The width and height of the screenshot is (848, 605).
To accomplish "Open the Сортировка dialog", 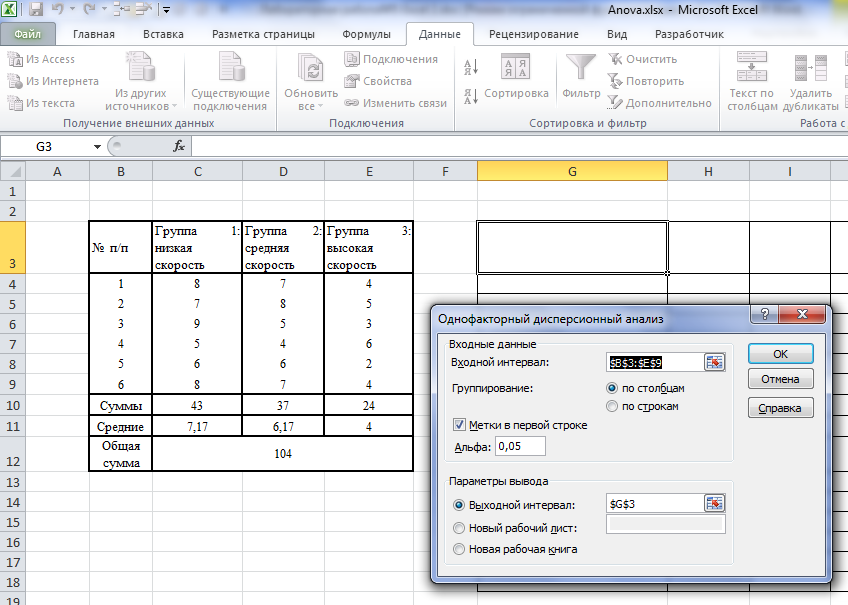I will tap(515, 77).
